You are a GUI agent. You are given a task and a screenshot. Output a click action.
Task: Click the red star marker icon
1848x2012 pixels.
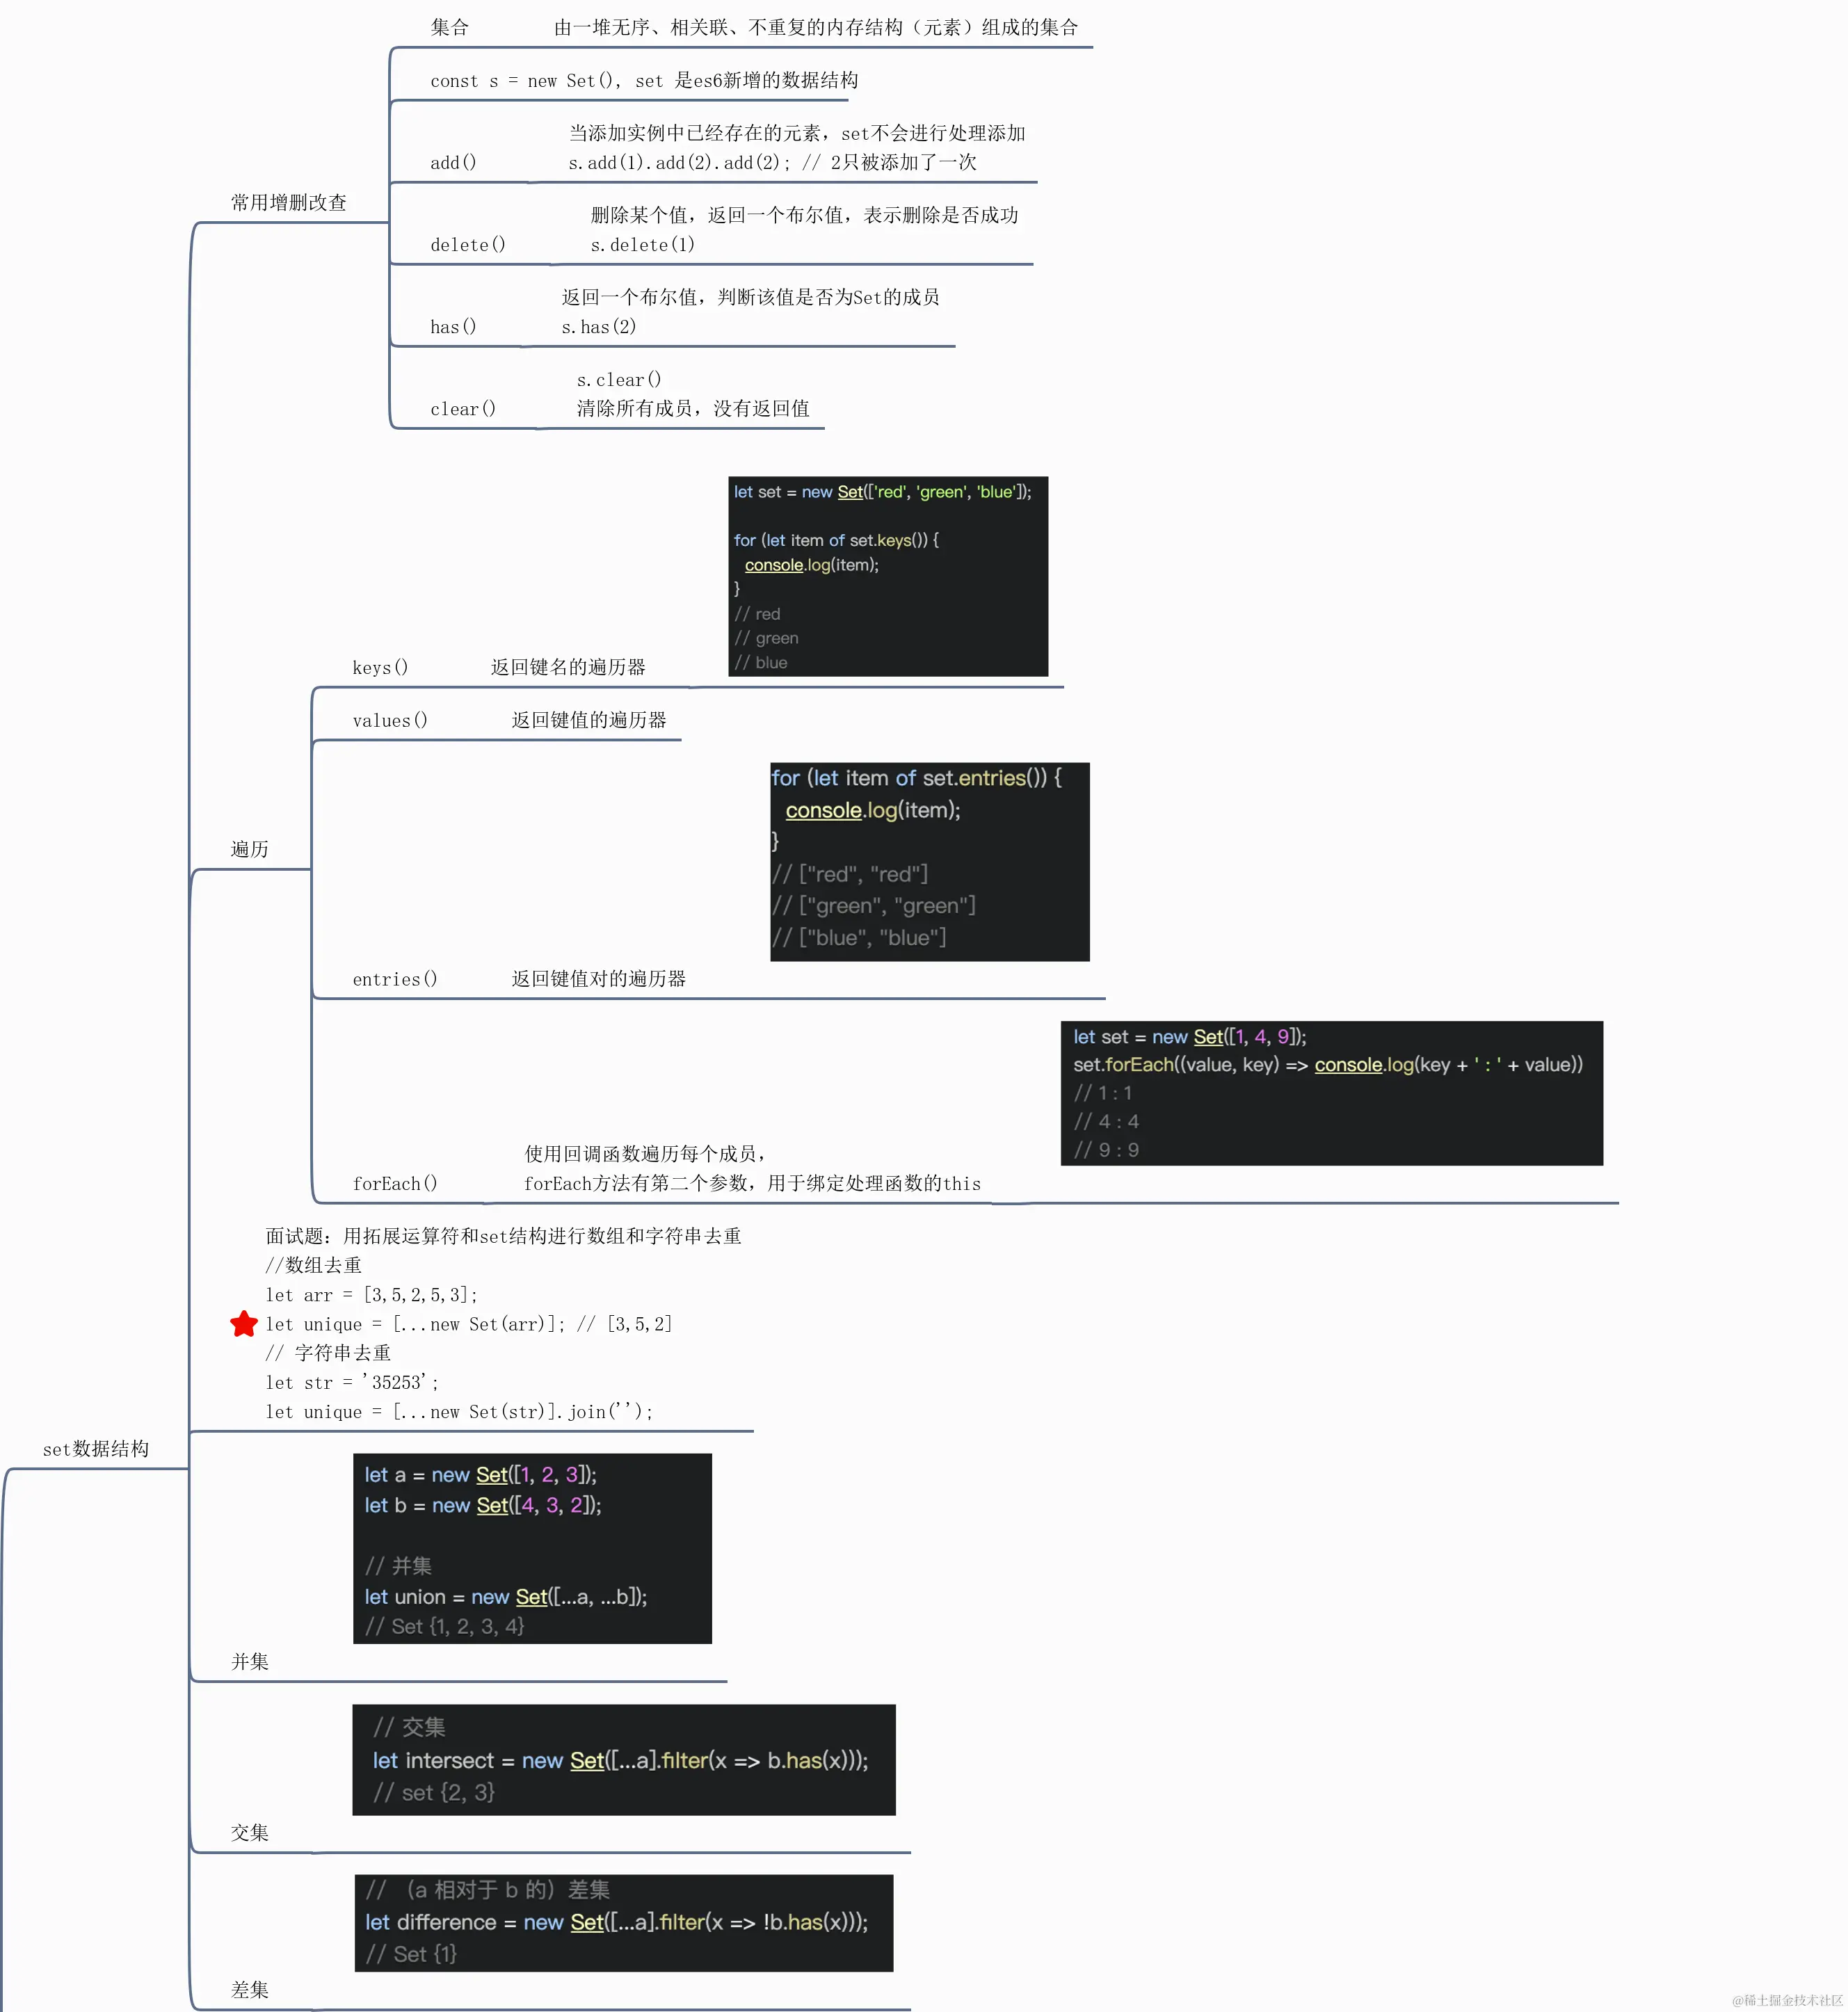coord(244,1324)
